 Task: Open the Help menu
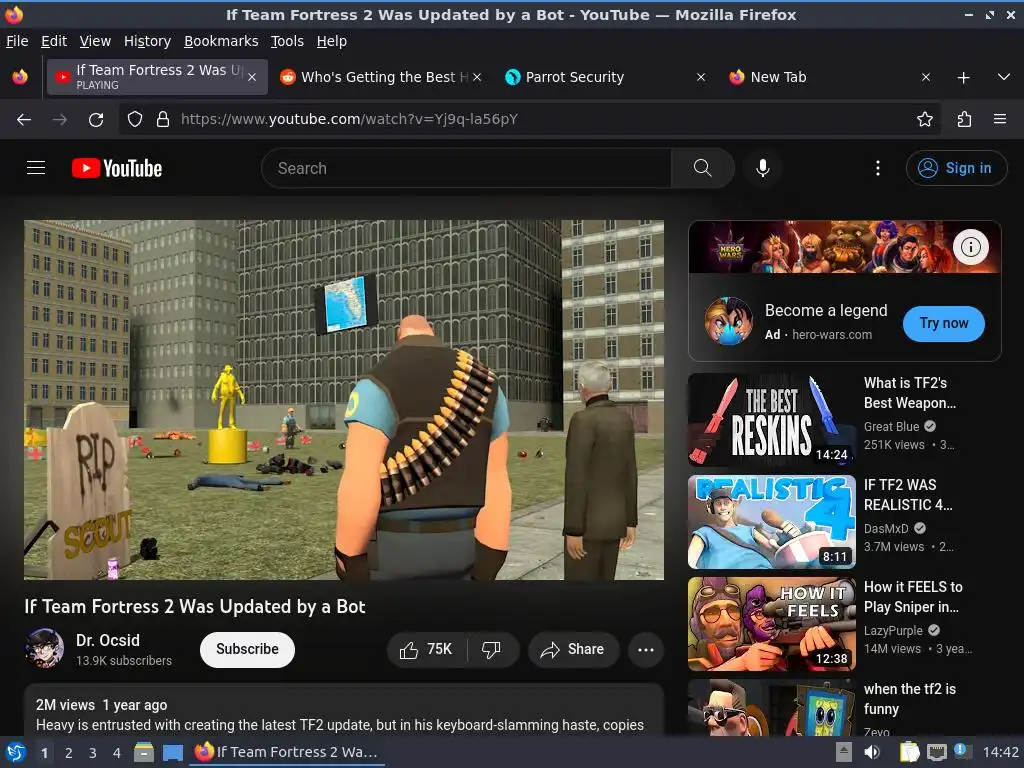(332, 41)
